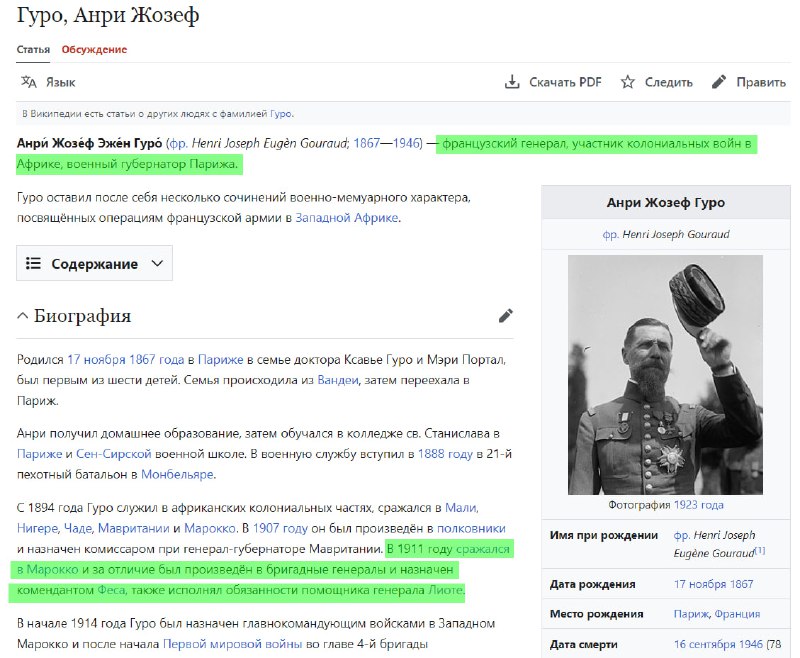Open the 17 ноября 1867 года link
800x658 pixels.
[126, 360]
